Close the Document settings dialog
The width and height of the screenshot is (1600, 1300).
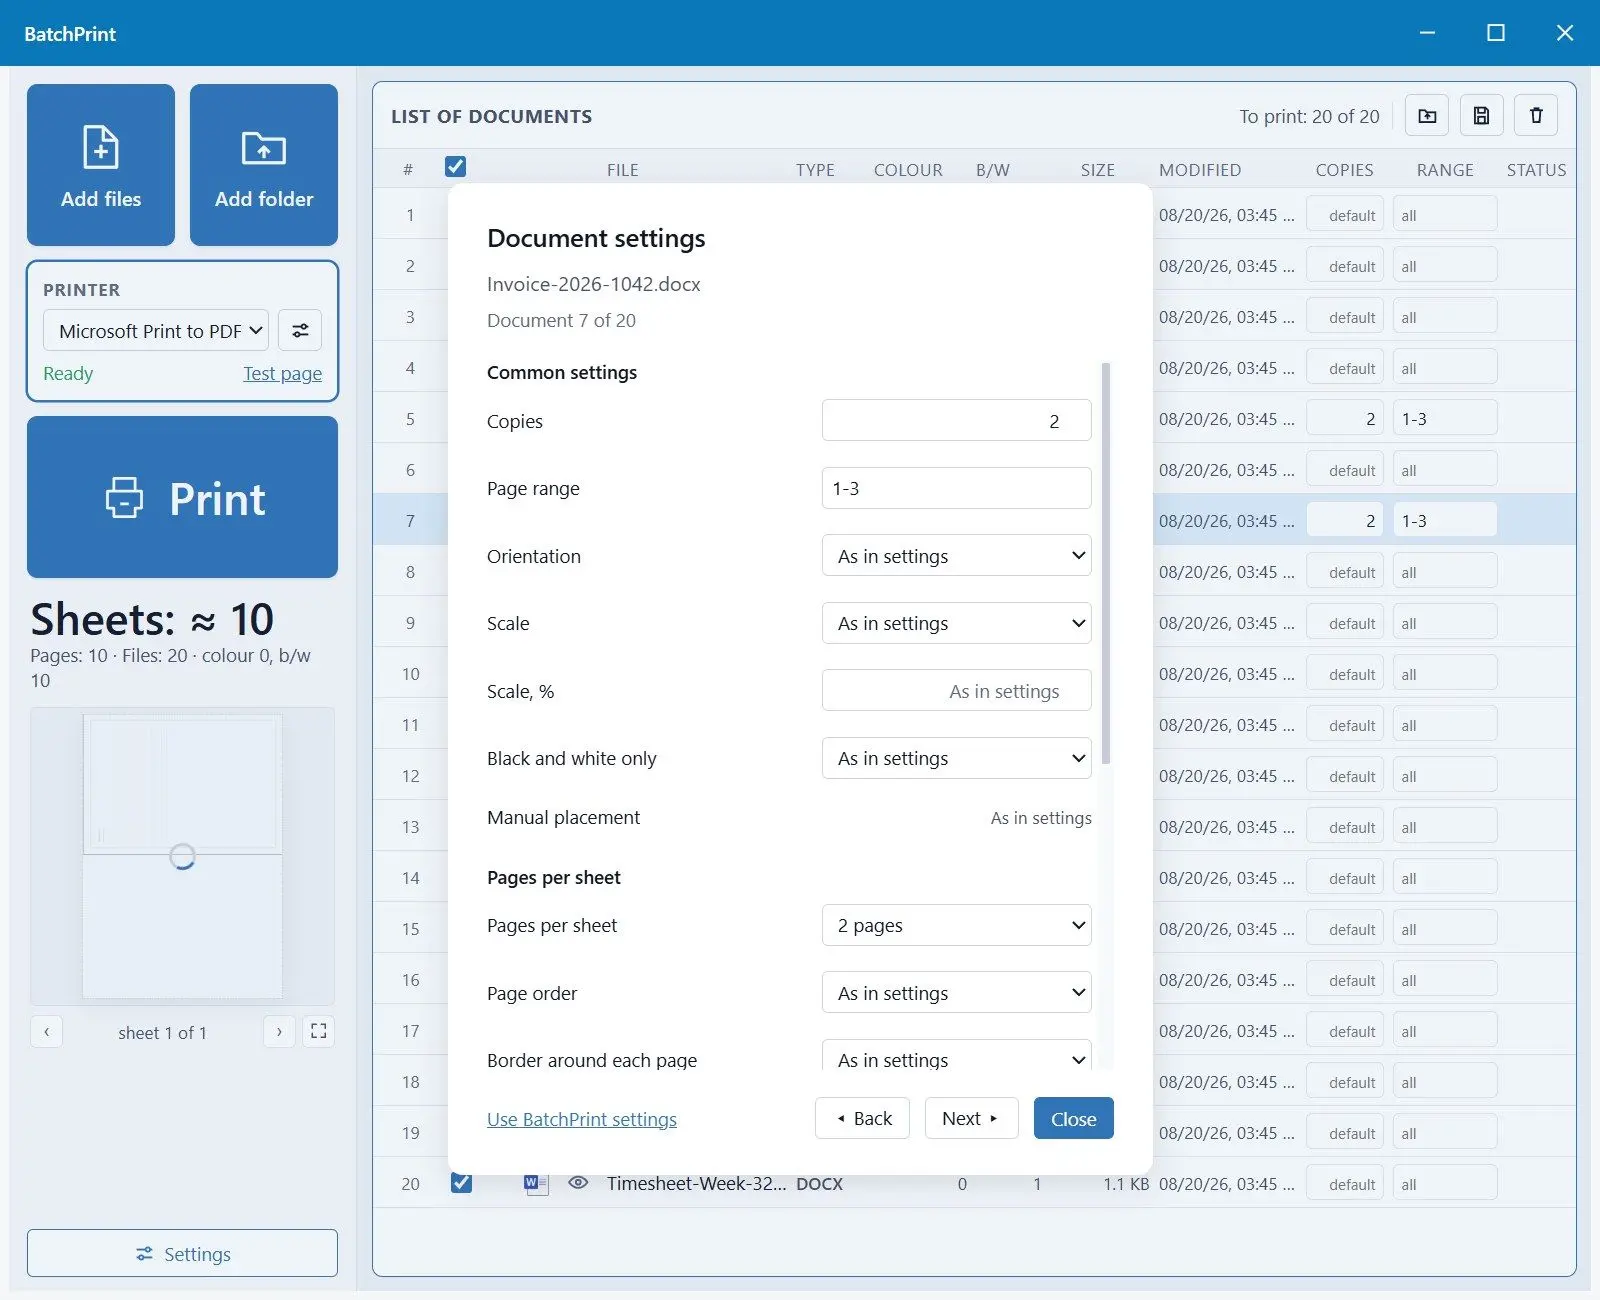[1073, 1118]
